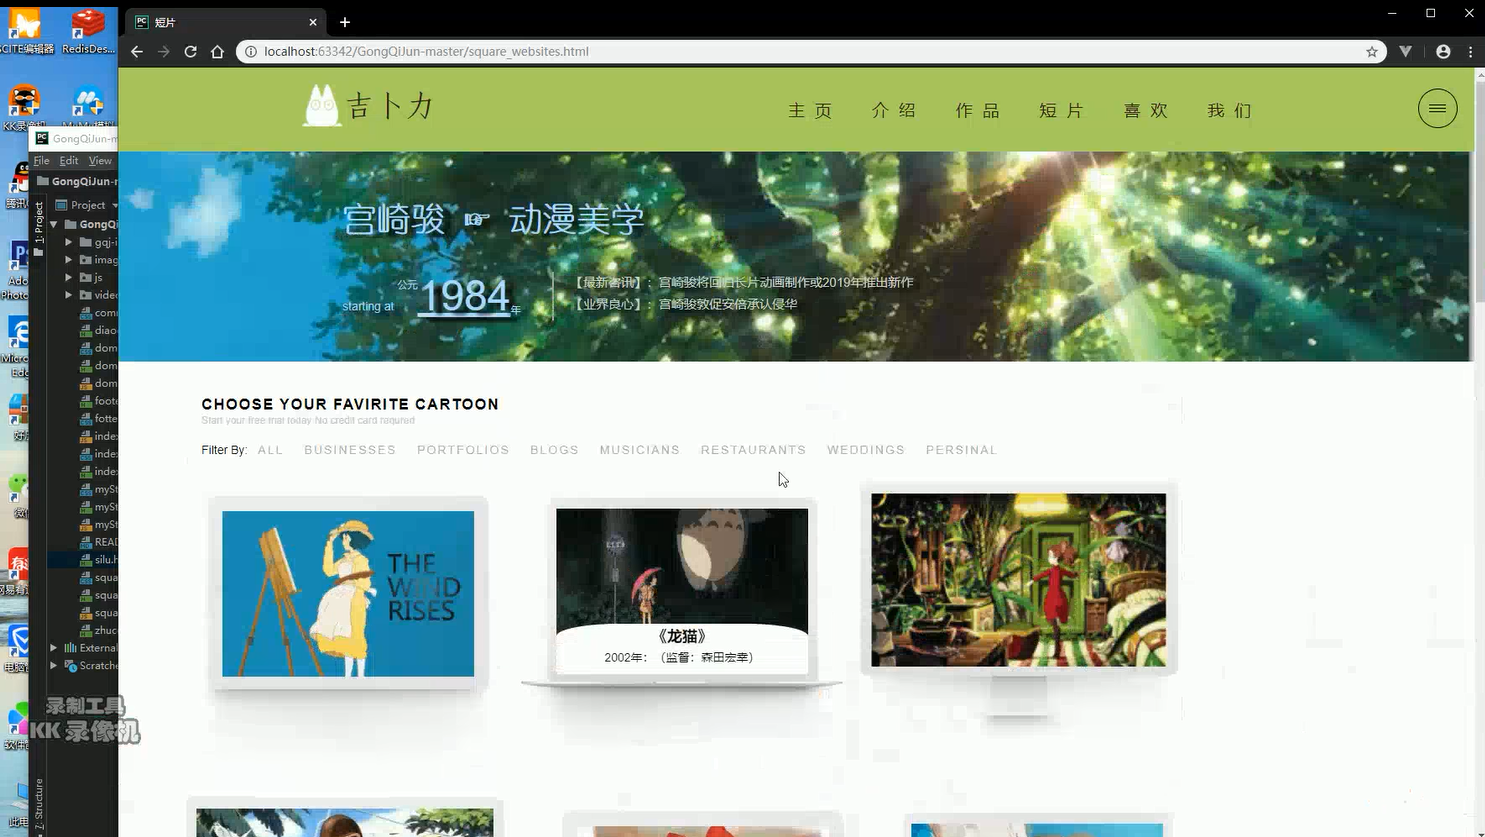Open the RedisDes desktop shortcut
1485x837 pixels.
(x=88, y=30)
